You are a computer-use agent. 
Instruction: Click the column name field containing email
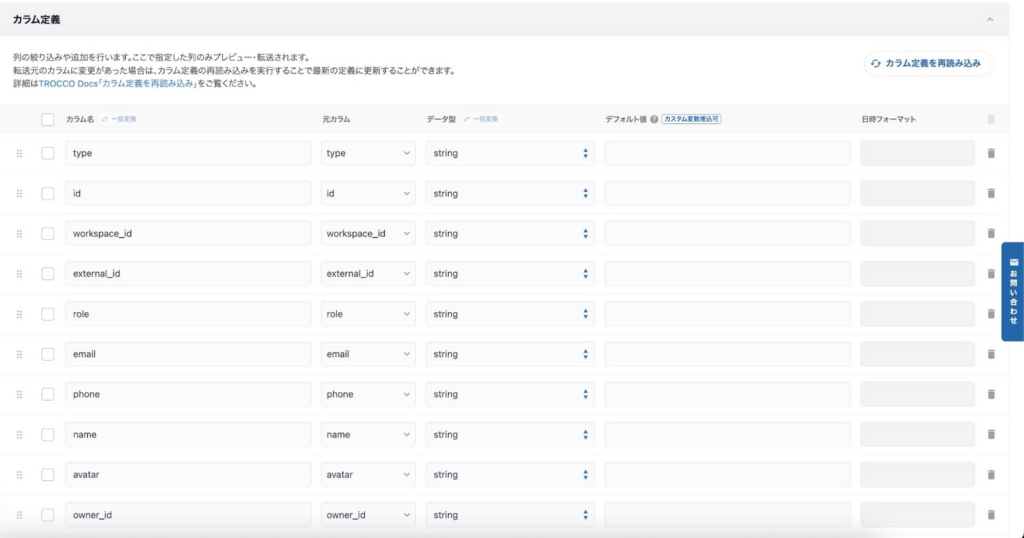pos(188,354)
